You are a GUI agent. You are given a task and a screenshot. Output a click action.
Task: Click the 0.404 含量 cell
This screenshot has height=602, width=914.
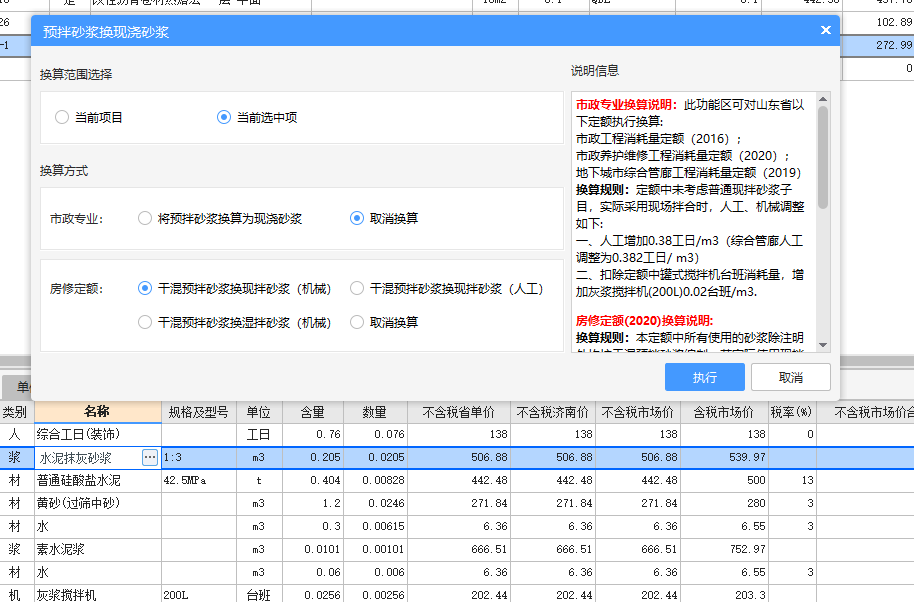point(313,481)
